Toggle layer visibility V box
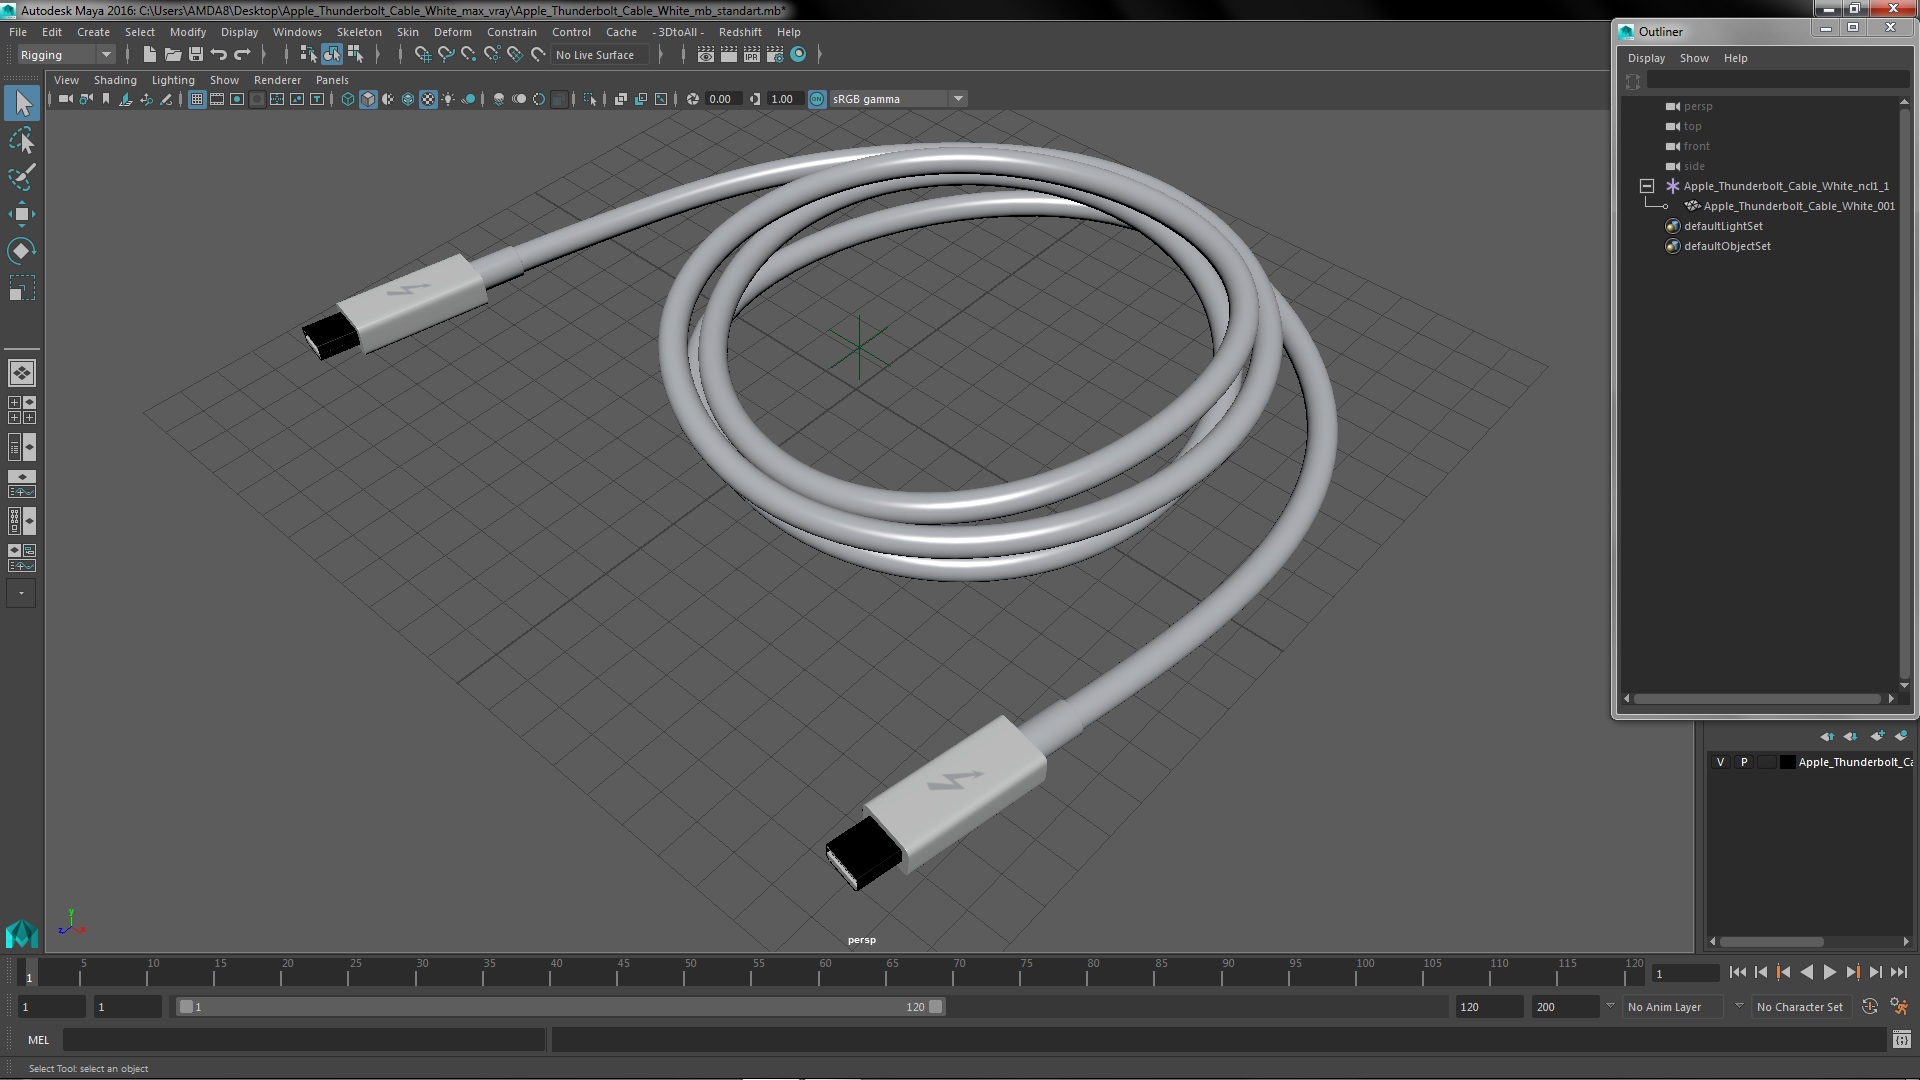 [1720, 762]
